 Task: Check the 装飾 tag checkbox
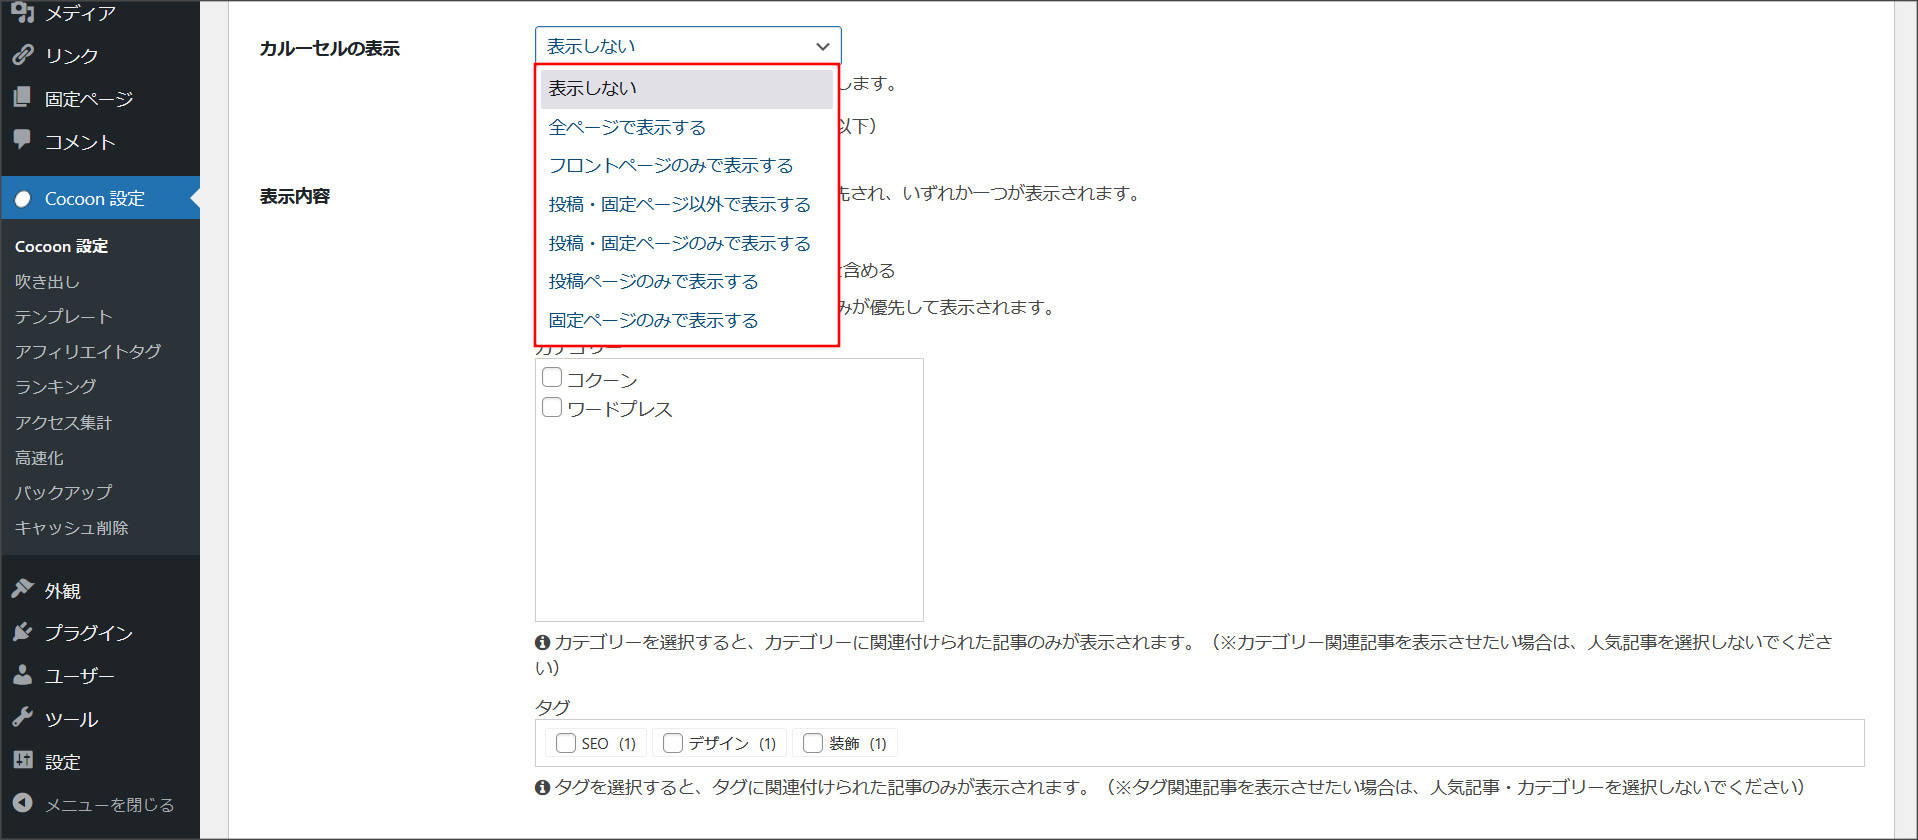click(x=813, y=743)
